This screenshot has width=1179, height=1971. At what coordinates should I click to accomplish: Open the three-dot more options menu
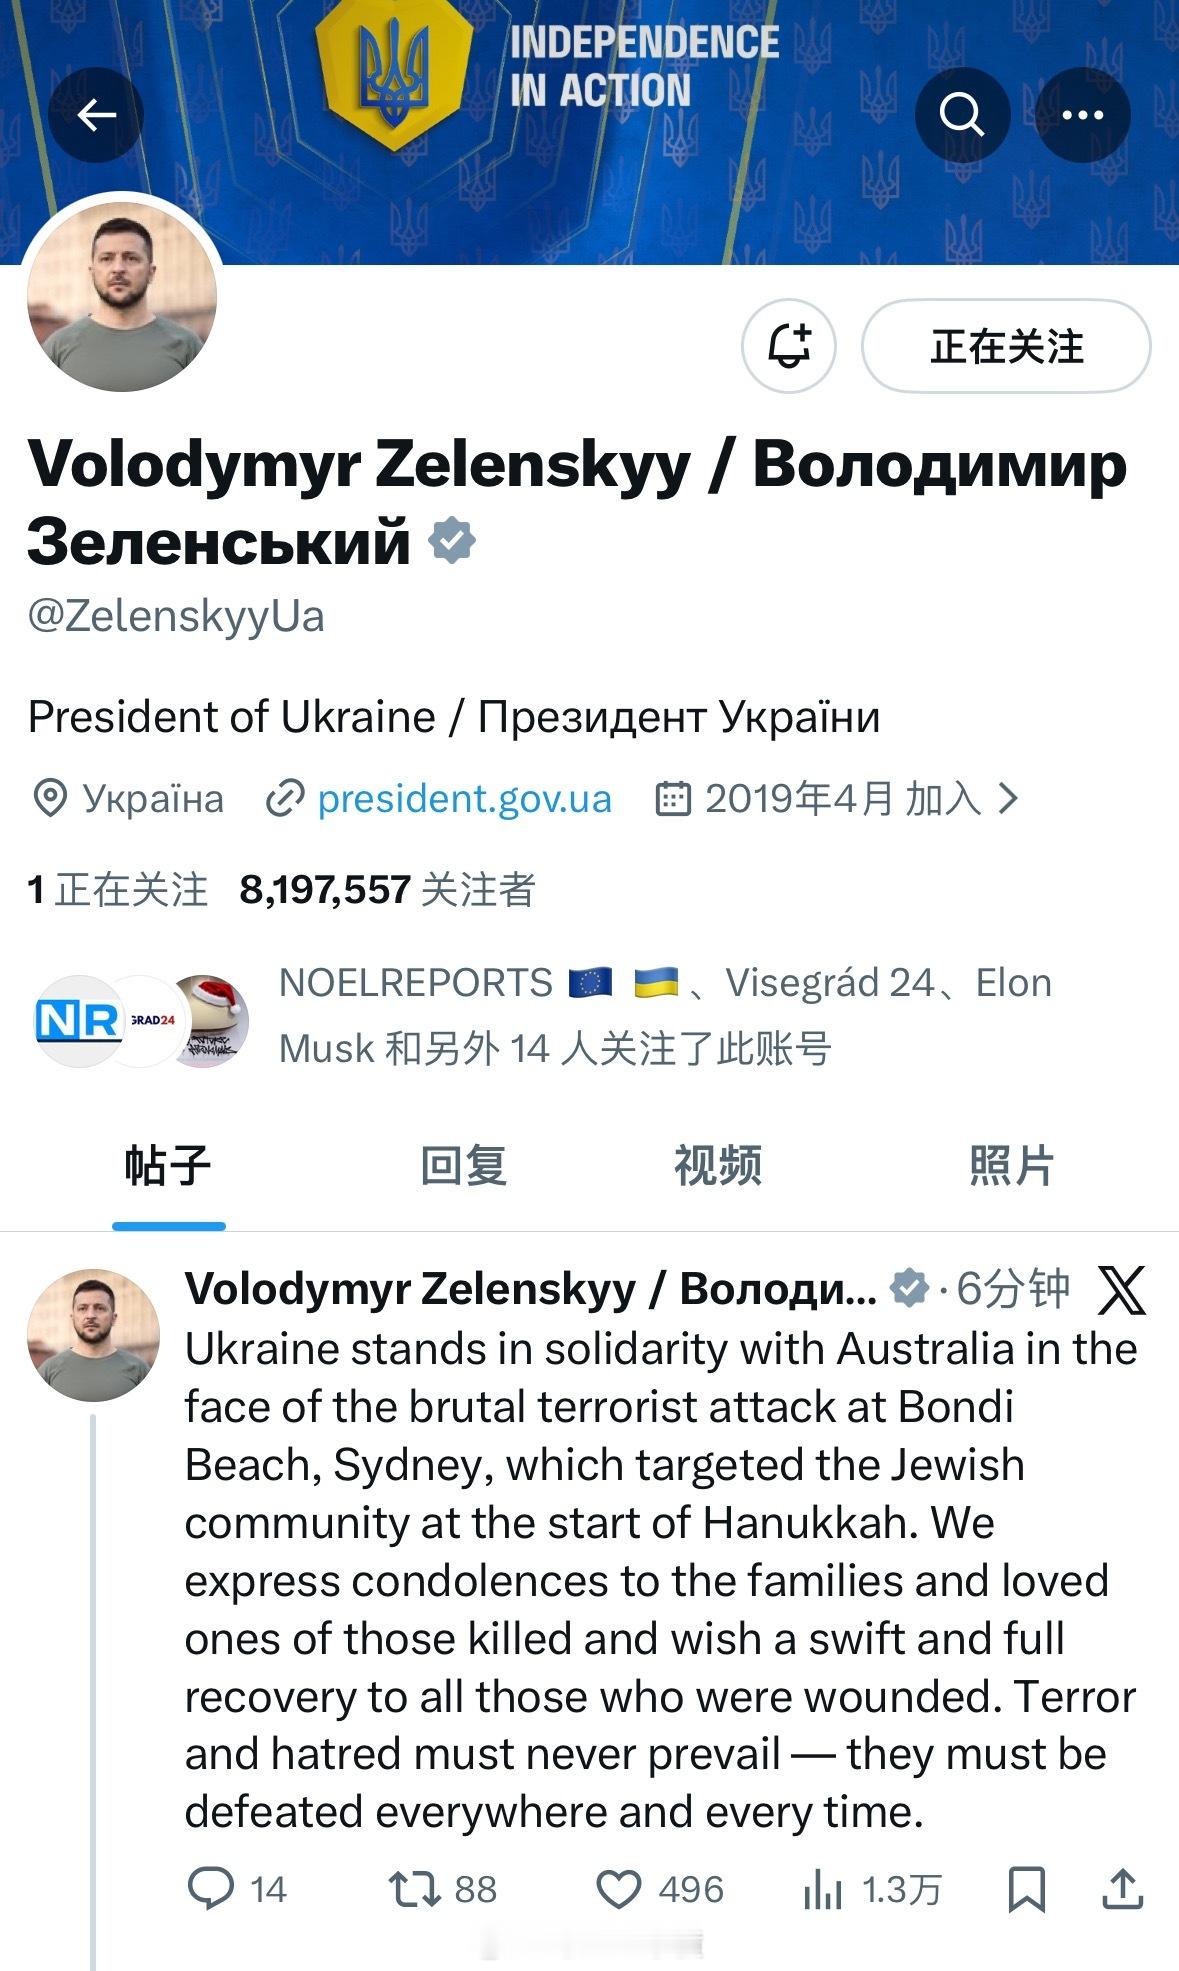pyautogui.click(x=1082, y=115)
